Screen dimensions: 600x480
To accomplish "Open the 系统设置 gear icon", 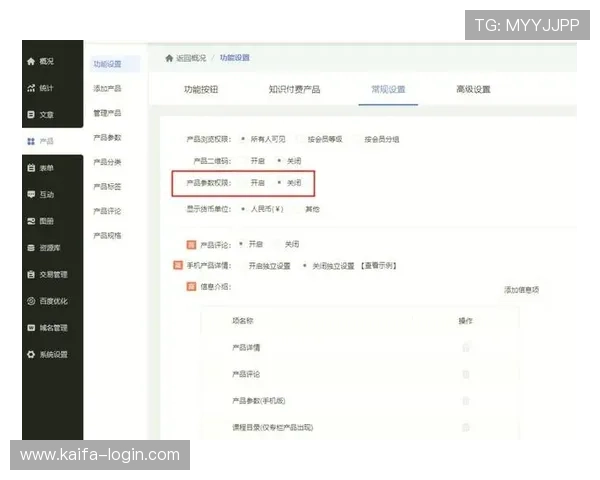I will point(31,354).
